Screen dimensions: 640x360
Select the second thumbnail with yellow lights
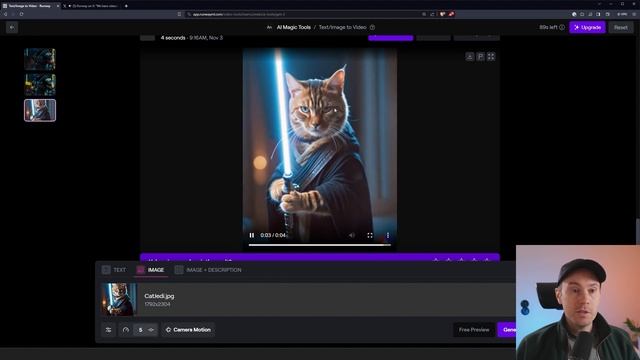pos(40,84)
